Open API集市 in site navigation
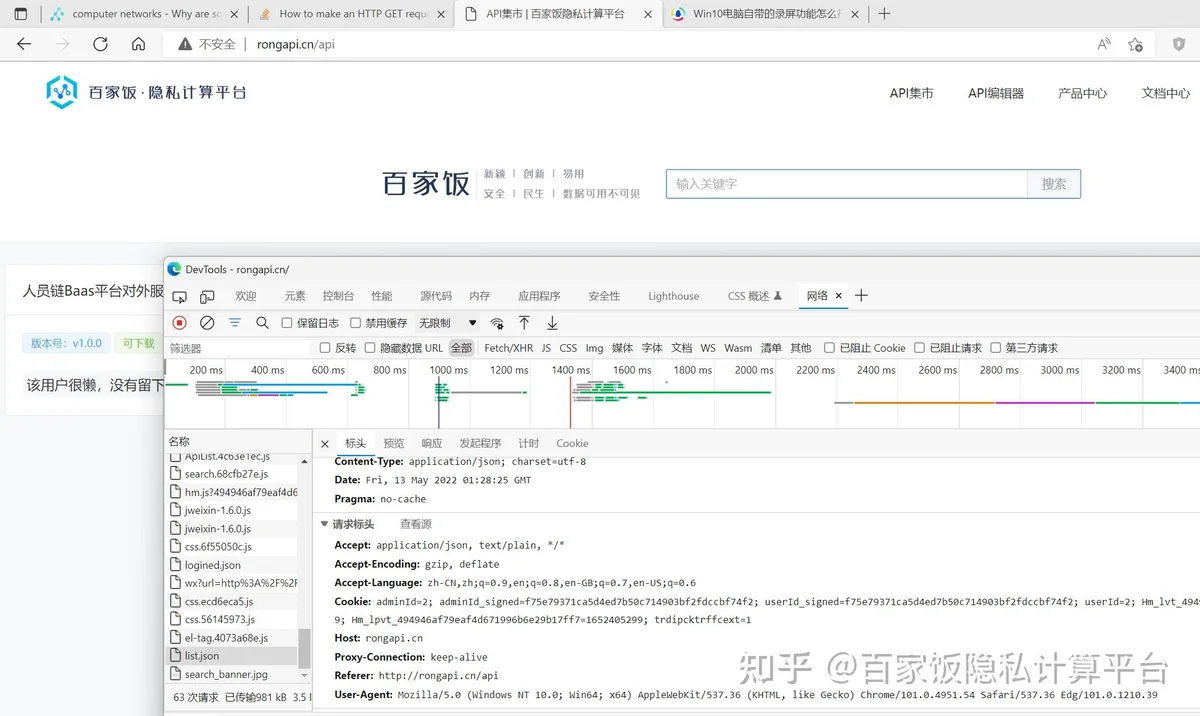1200x716 pixels. pyautogui.click(x=911, y=93)
